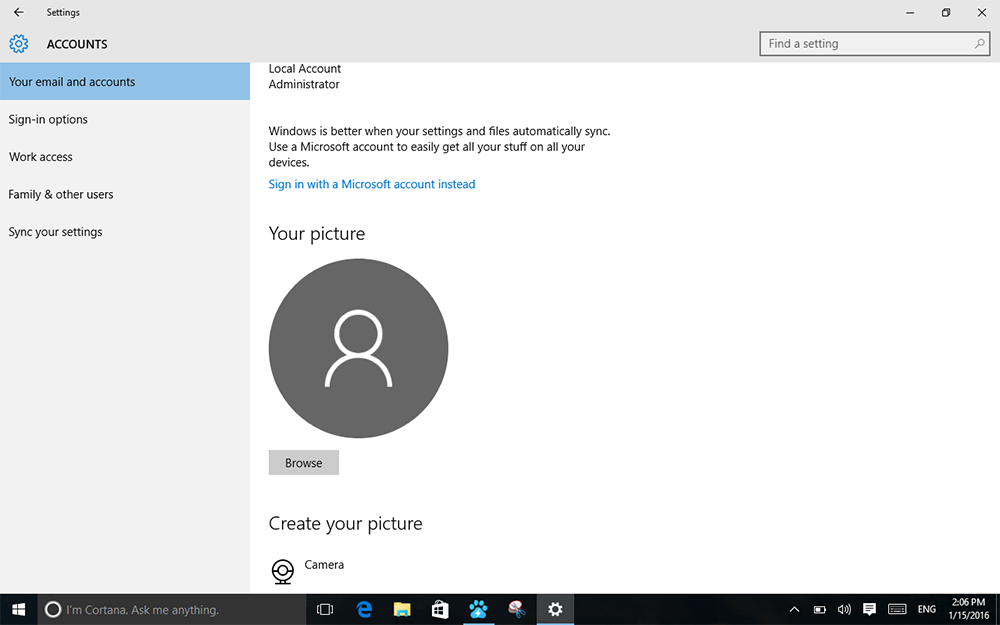The height and width of the screenshot is (625, 1000).
Task: Click the Local Account text
Action: pyautogui.click(x=305, y=69)
